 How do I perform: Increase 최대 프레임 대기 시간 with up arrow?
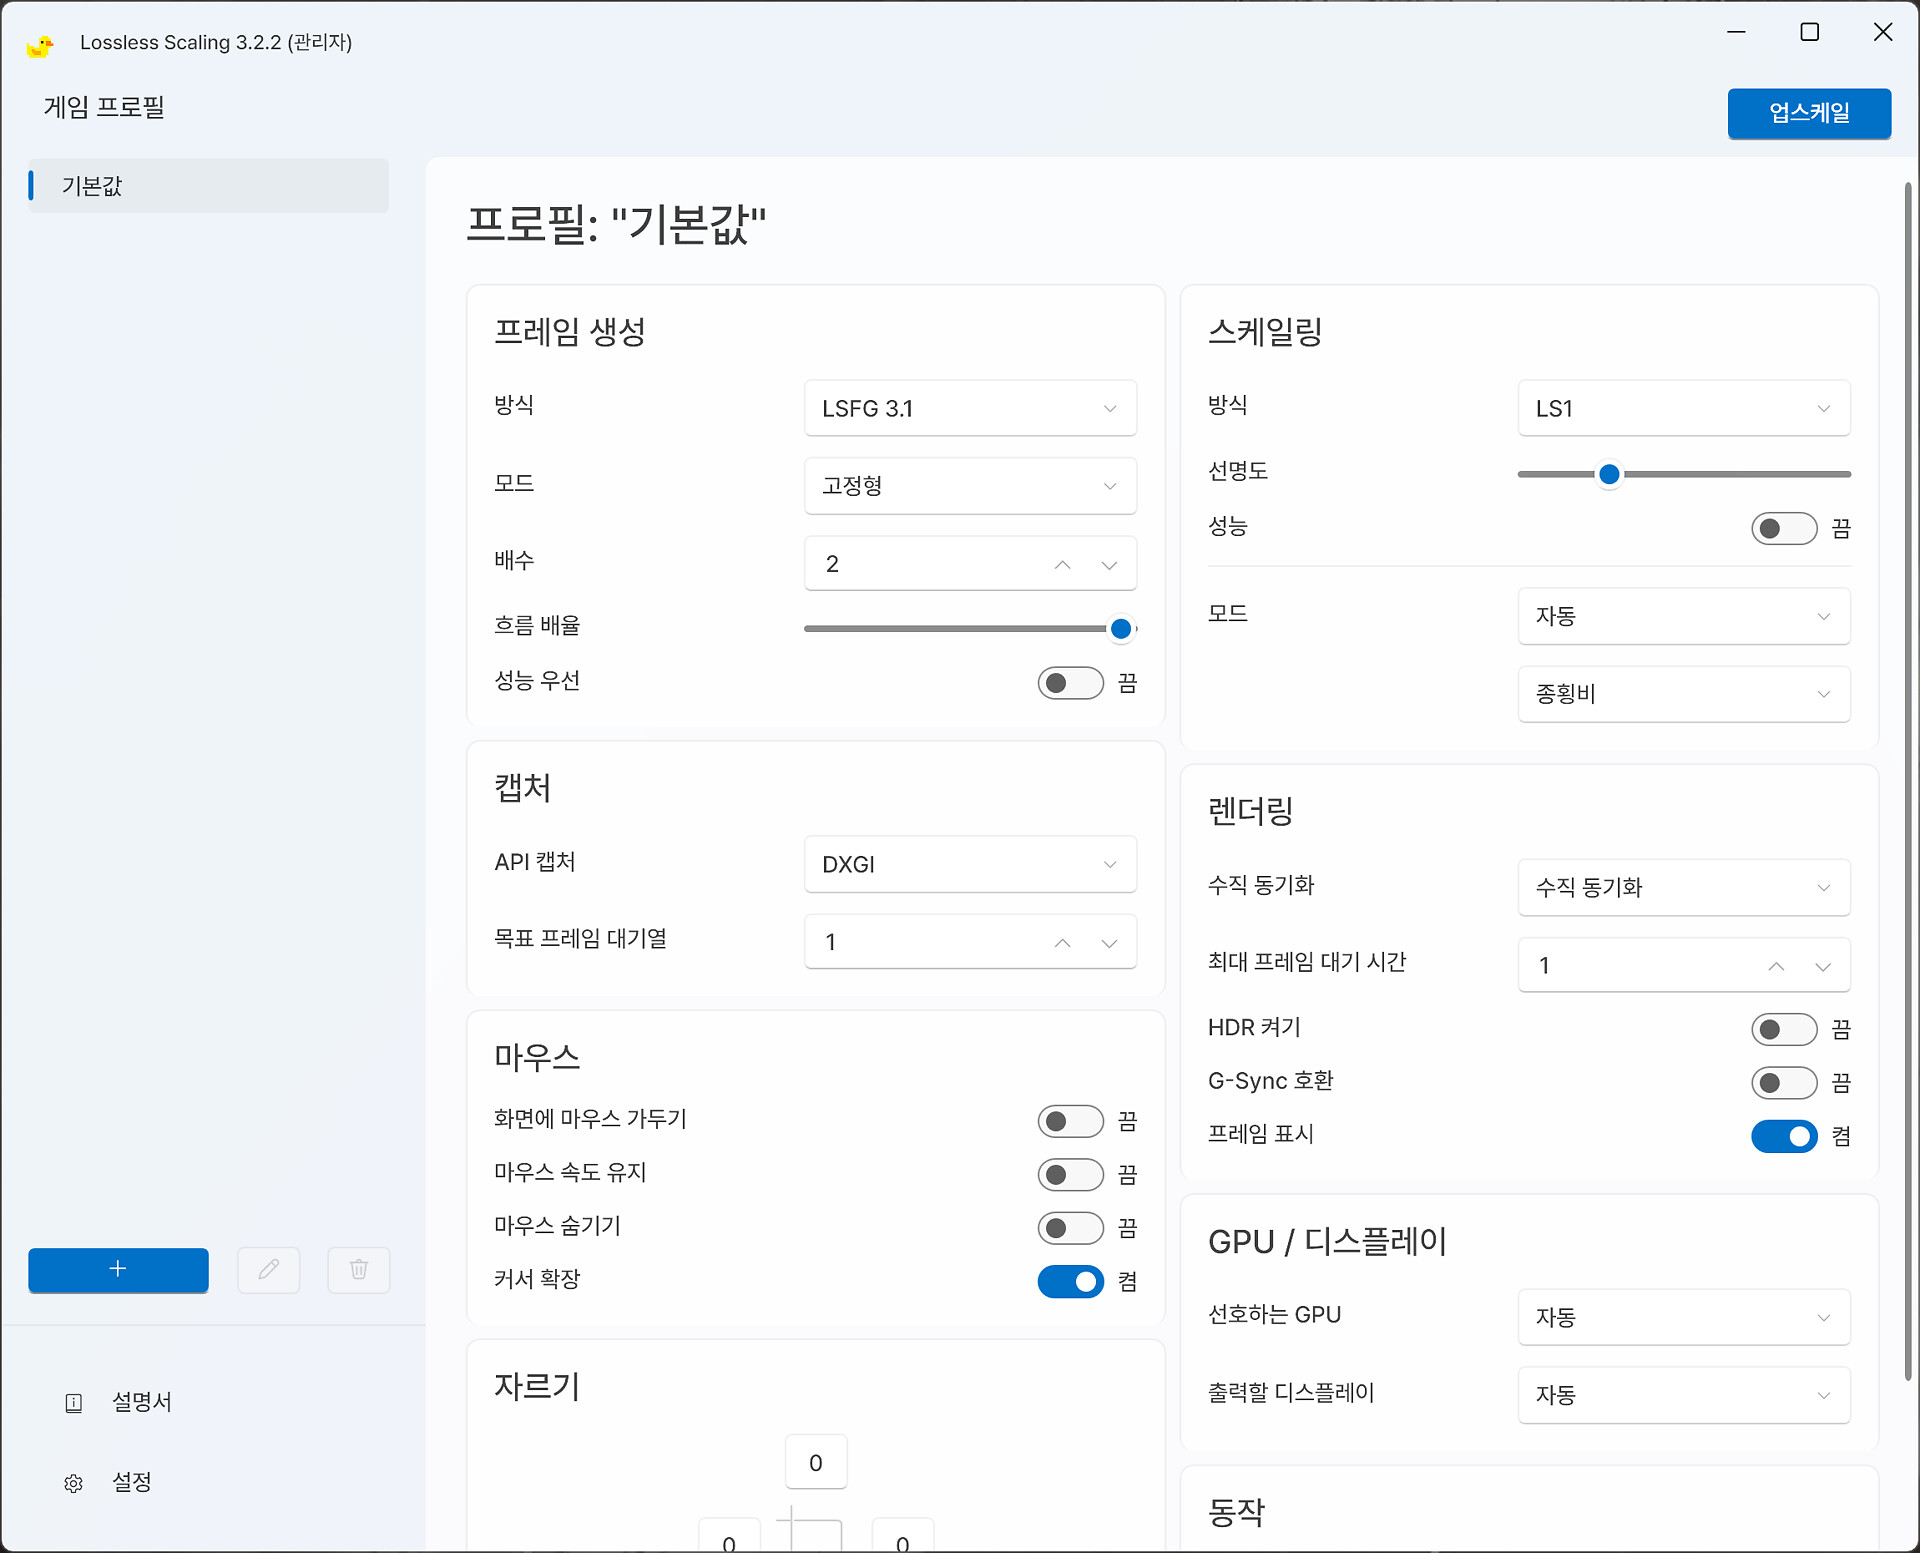click(x=1776, y=966)
